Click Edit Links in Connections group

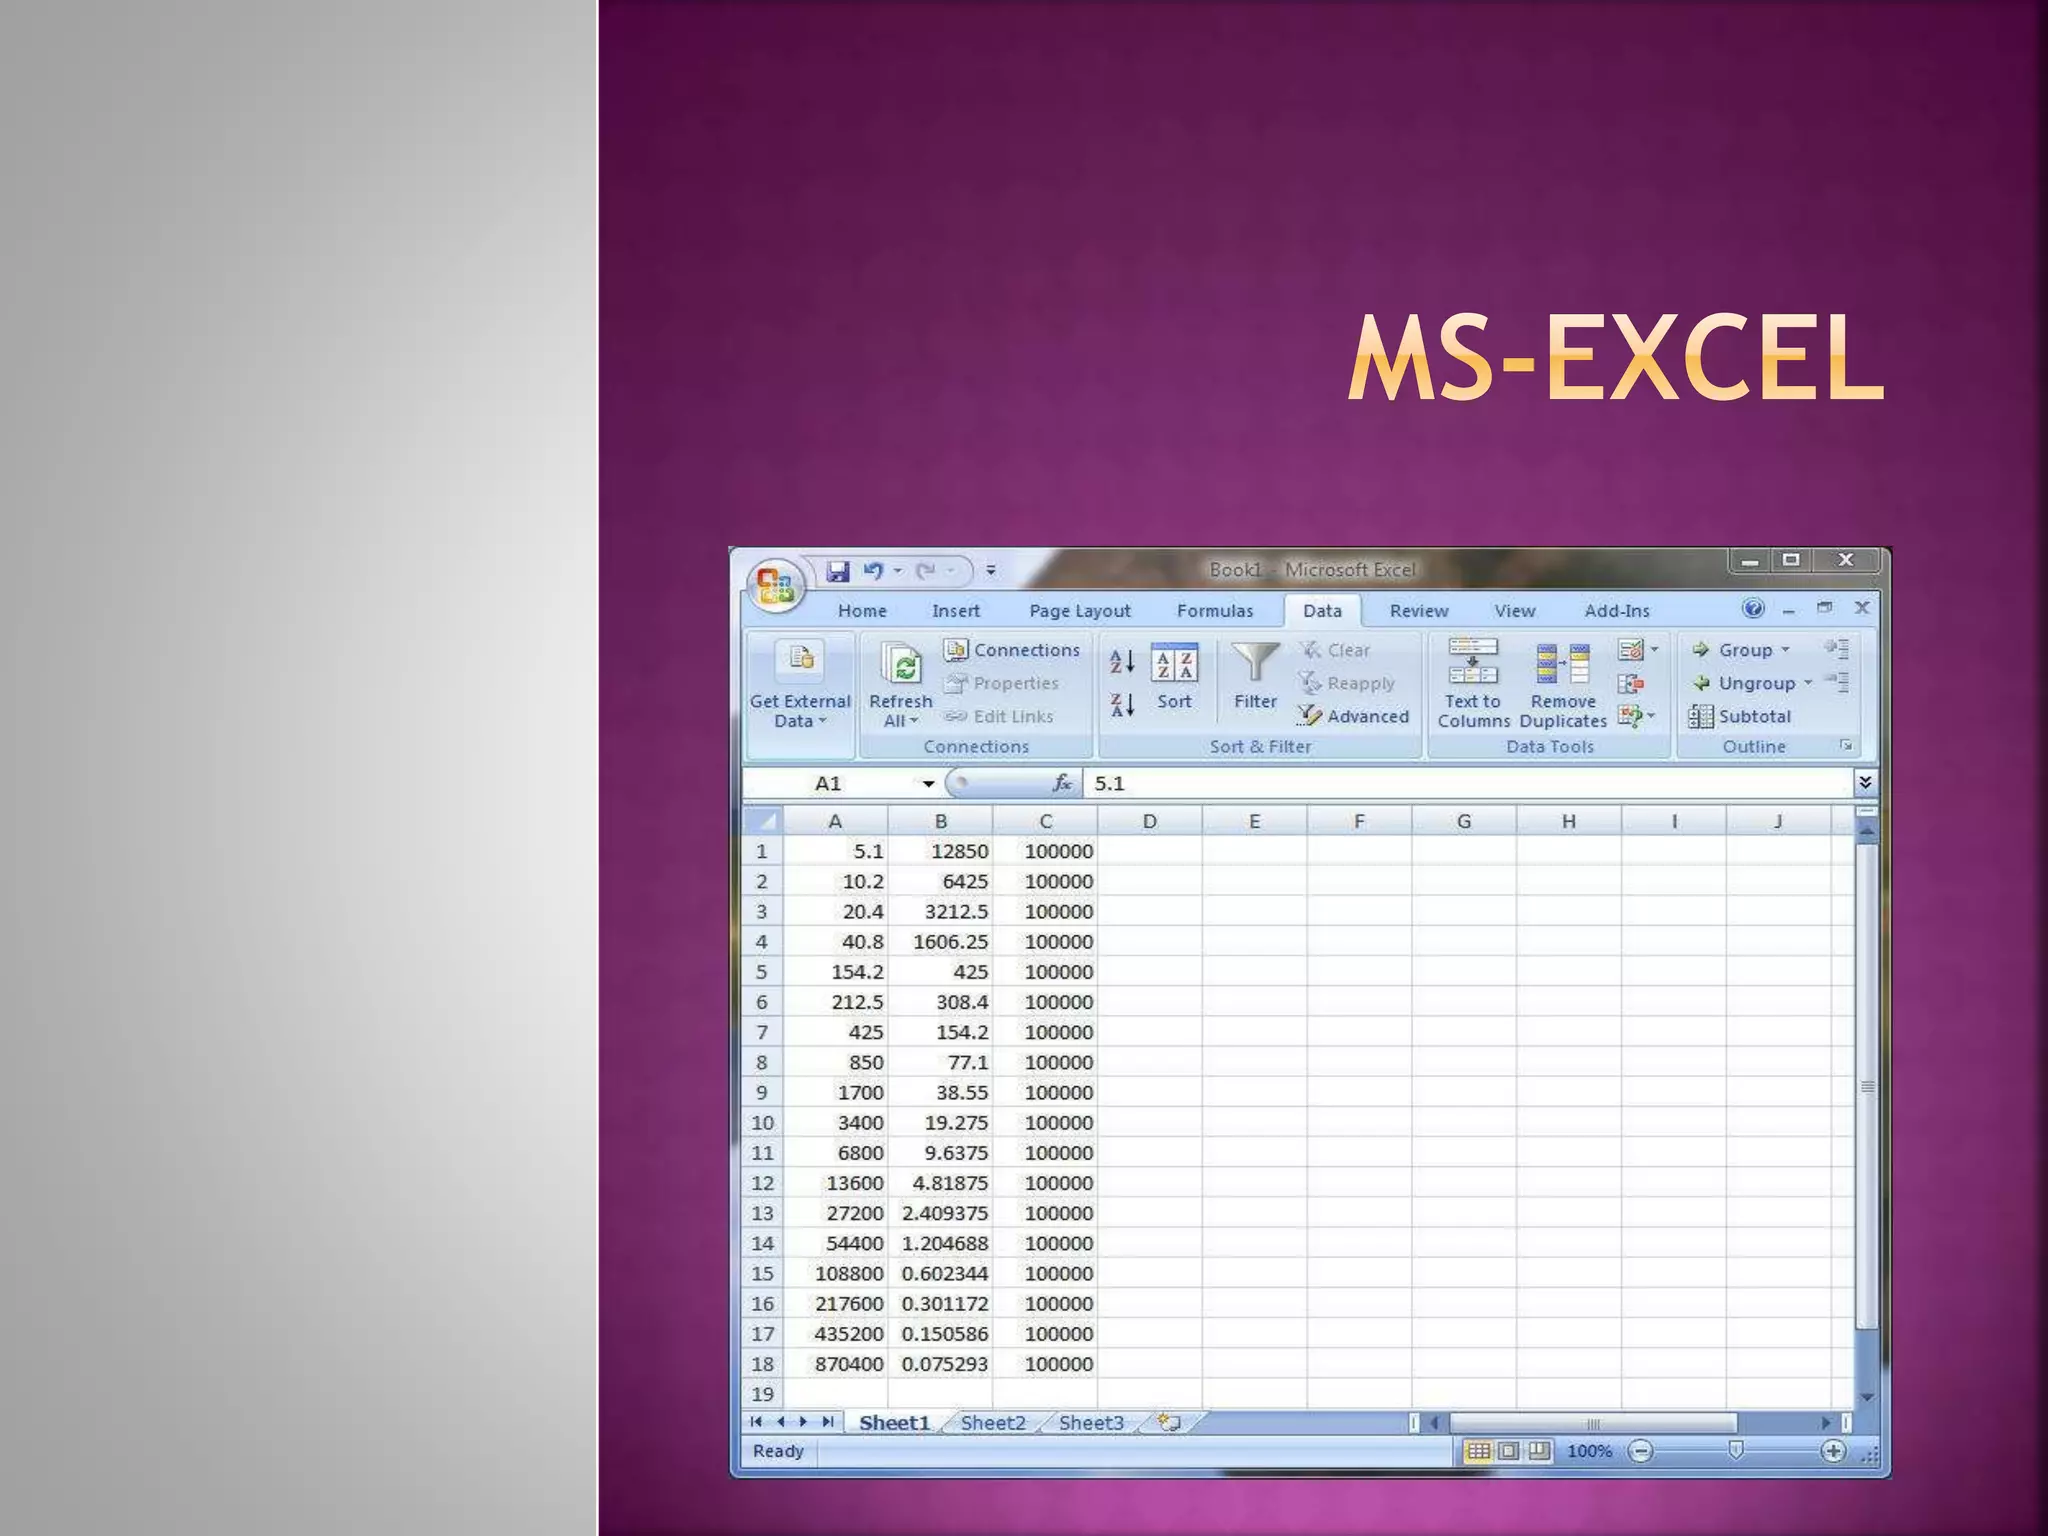(x=999, y=716)
